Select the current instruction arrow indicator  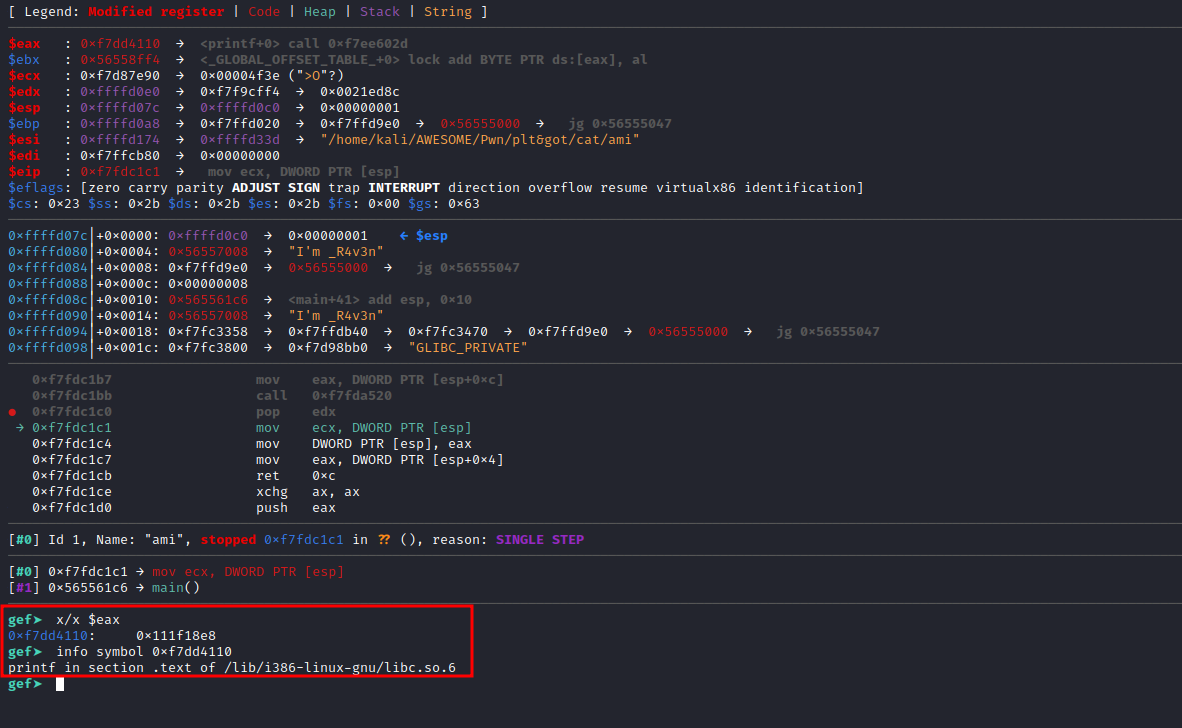point(20,427)
